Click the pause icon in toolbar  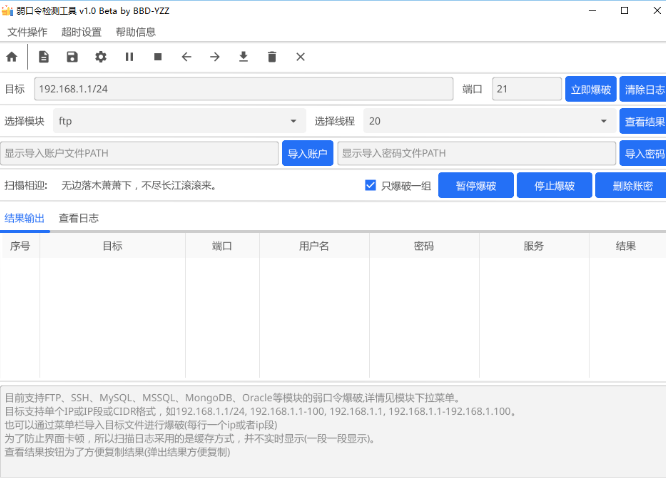[130, 57]
